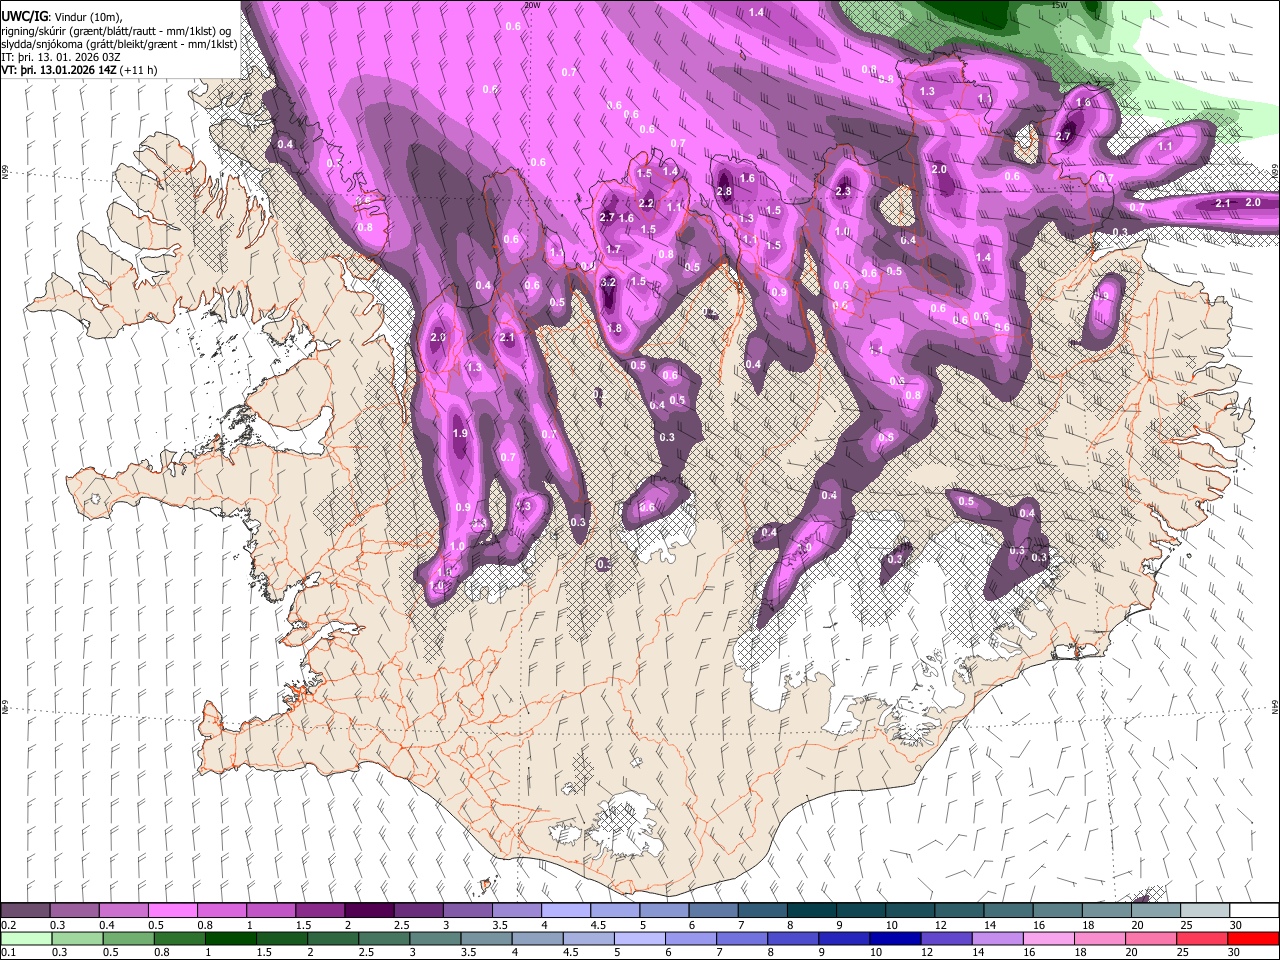Pick the upper legend swatch between 1 and 1.5
Screen dimensions: 1280x960
point(271,910)
